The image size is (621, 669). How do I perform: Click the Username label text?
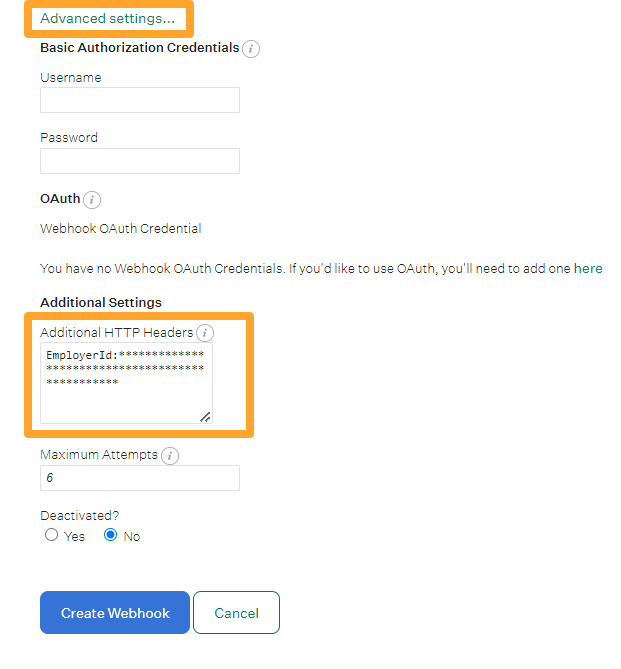coord(71,78)
